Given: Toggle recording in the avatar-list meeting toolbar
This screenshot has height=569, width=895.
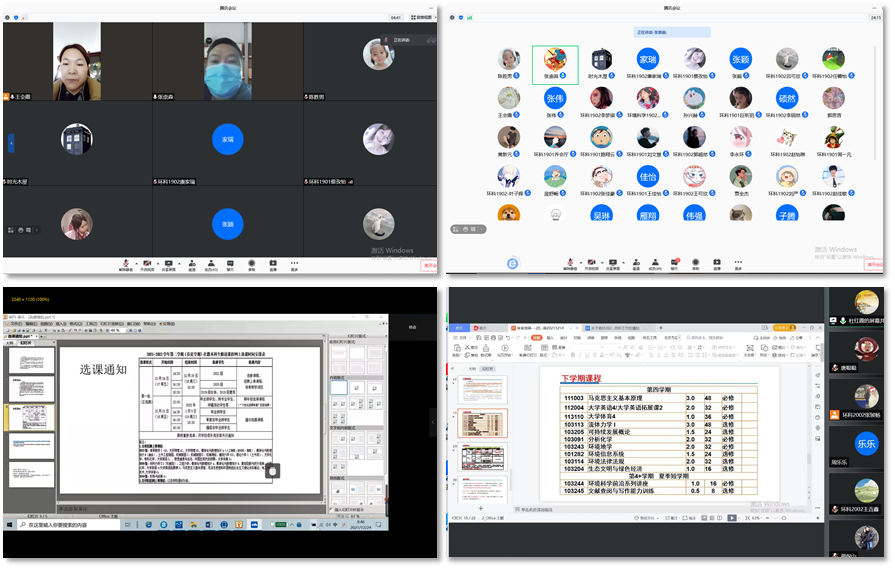Looking at the screenshot, I should point(695,262).
